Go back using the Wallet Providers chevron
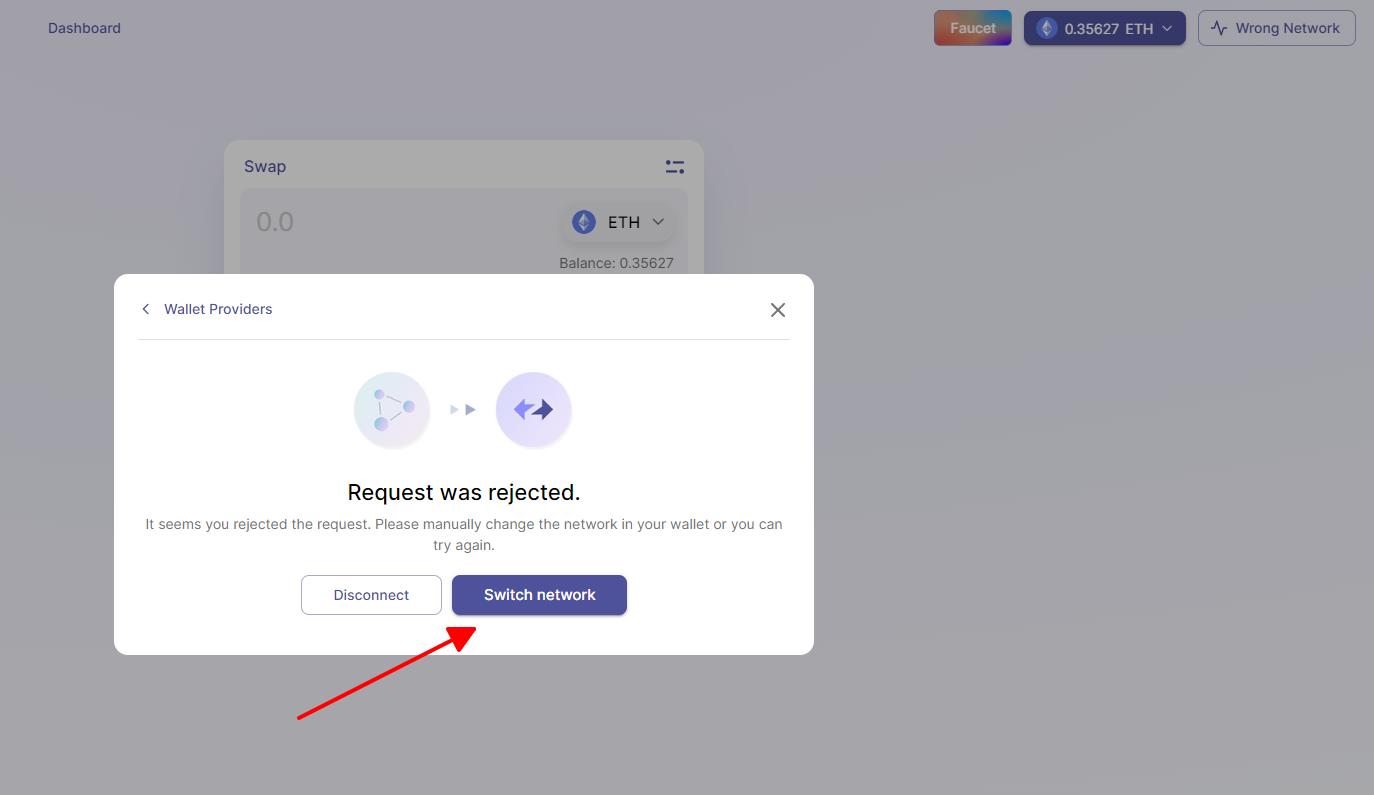The width and height of the screenshot is (1374, 795). [146, 309]
